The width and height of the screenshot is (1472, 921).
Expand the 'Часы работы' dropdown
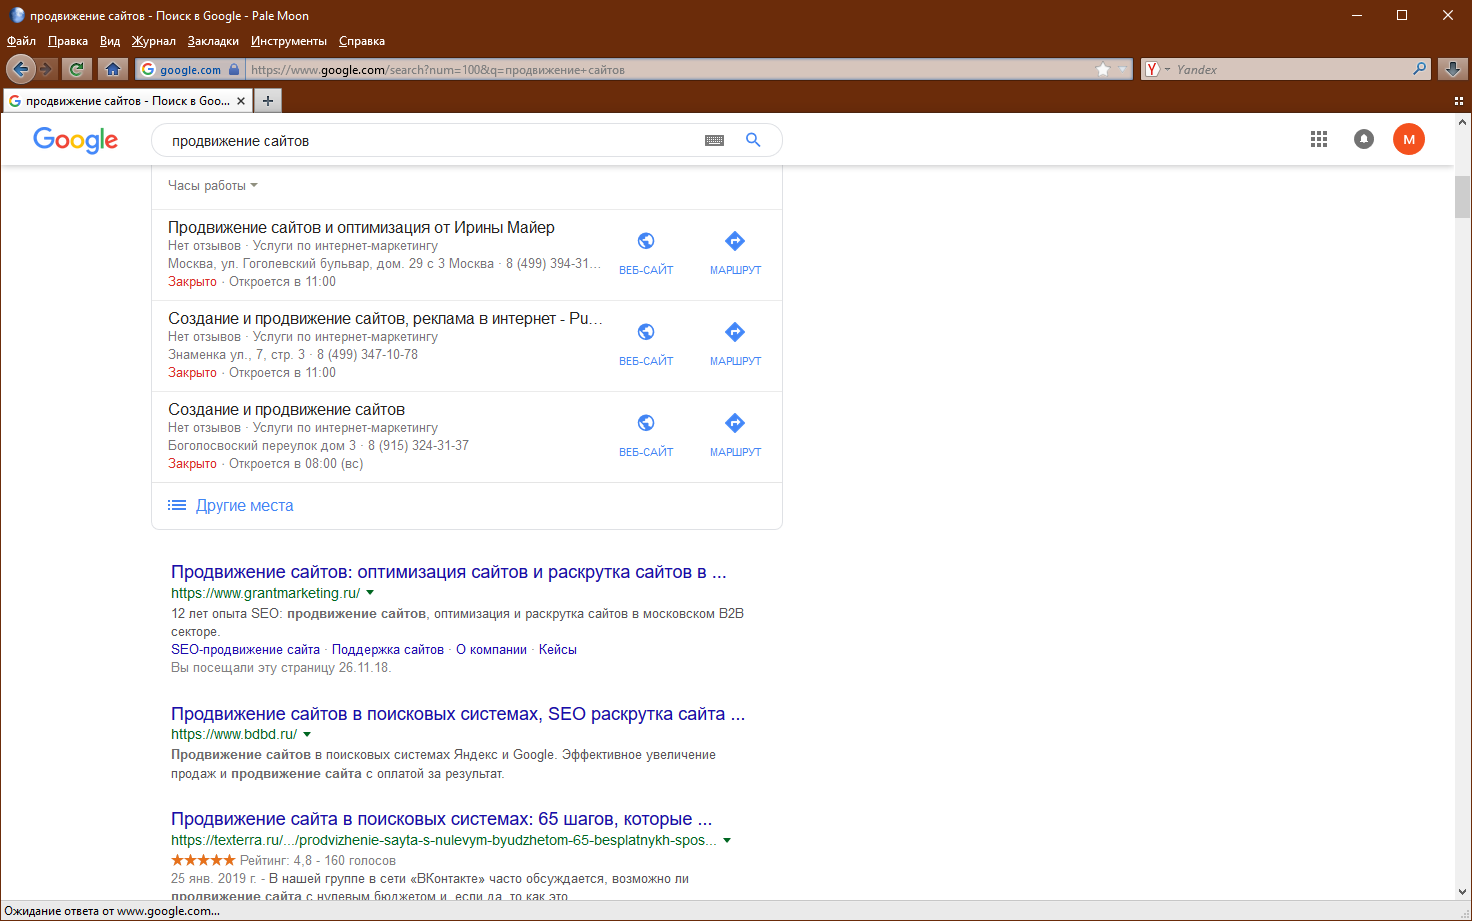[213, 185]
